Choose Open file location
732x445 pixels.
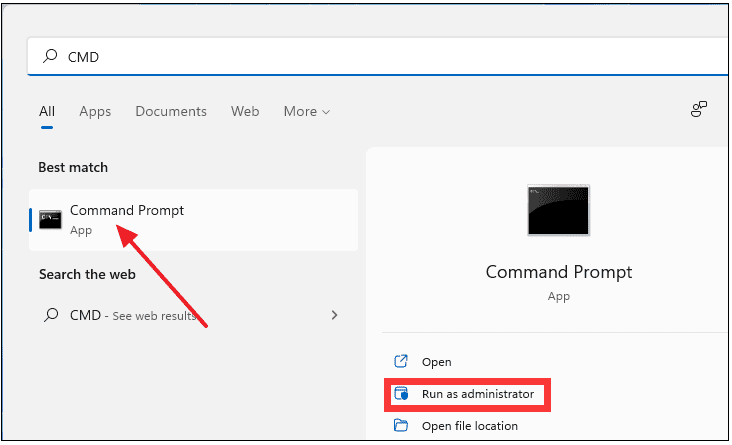point(469,426)
